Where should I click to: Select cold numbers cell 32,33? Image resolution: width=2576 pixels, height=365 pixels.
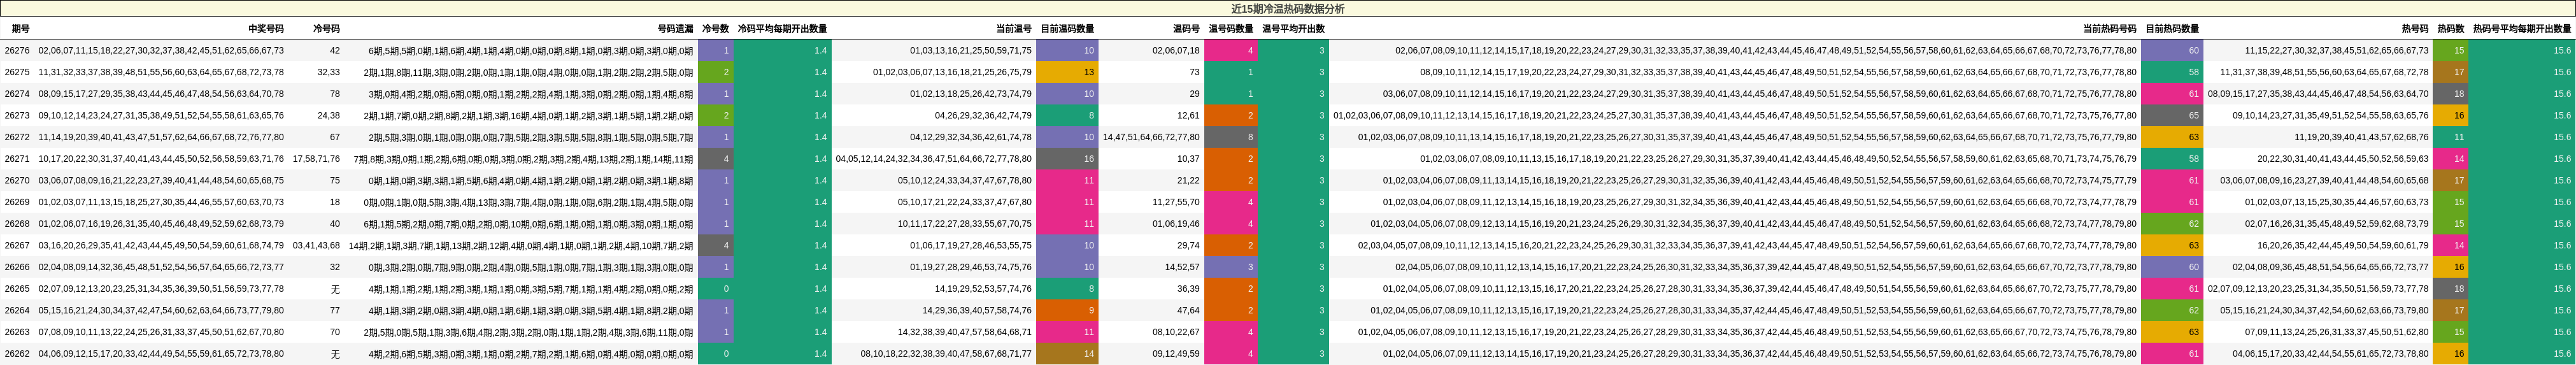point(329,72)
